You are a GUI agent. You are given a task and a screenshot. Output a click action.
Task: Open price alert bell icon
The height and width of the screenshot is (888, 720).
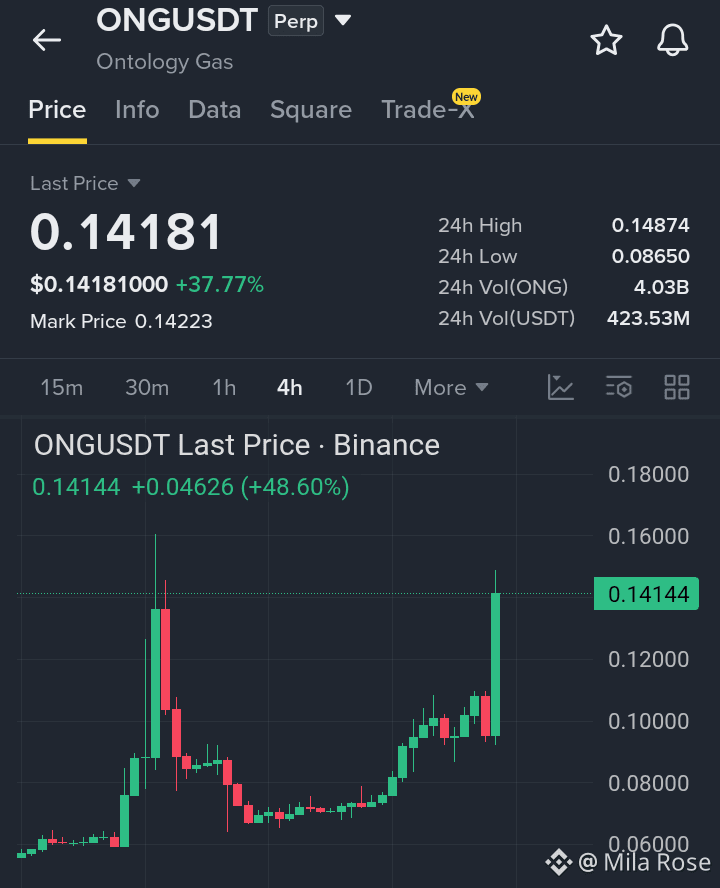[672, 40]
